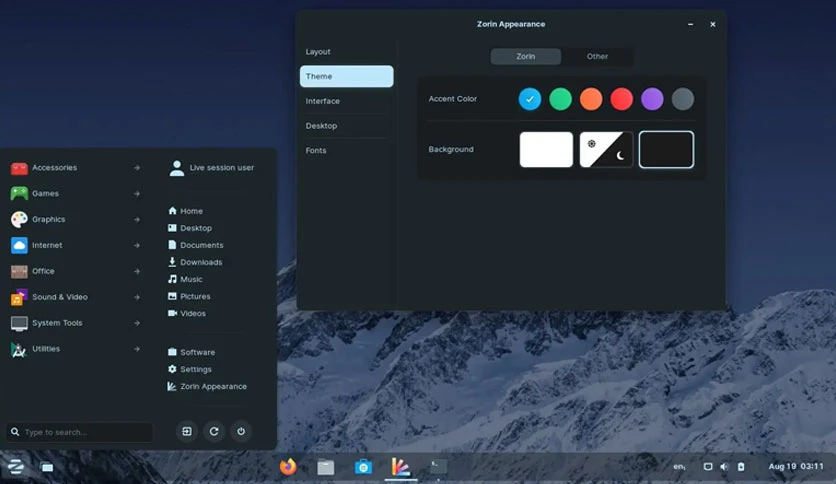Open the Zorin start menu button
Screen dimensions: 836x484
point(15,467)
